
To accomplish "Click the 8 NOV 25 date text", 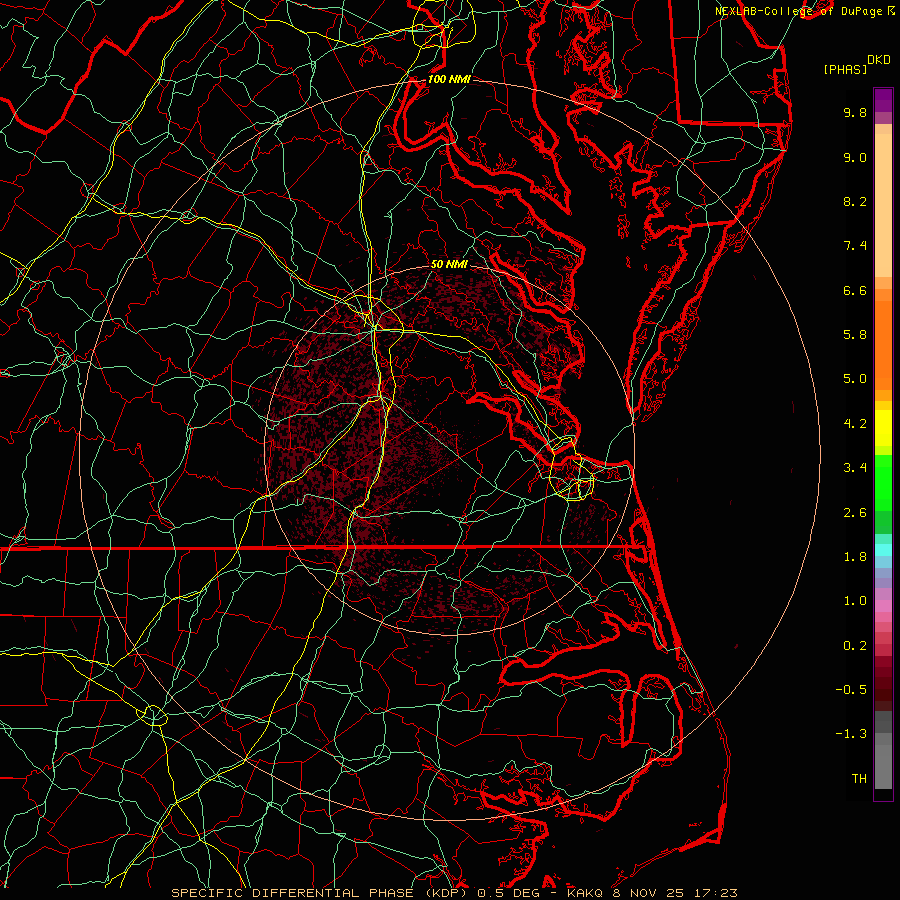I will point(647,893).
